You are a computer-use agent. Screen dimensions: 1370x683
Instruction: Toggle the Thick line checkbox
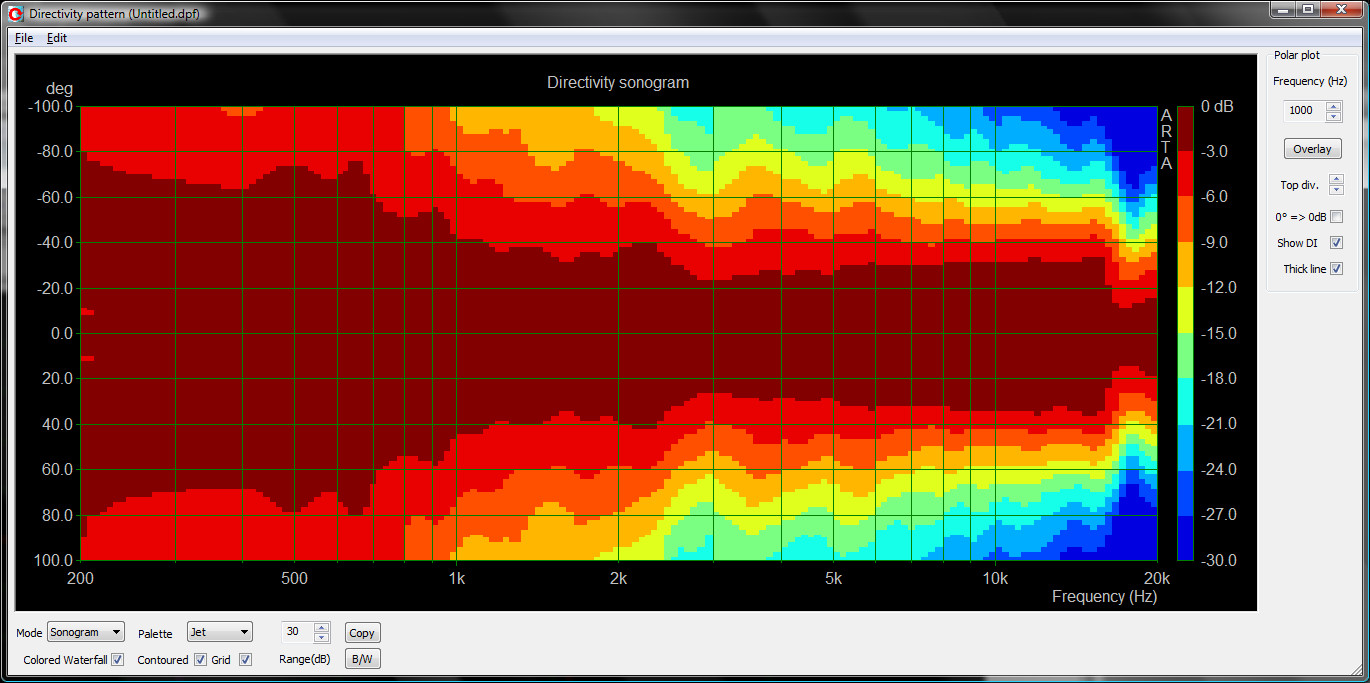pyautogui.click(x=1336, y=269)
